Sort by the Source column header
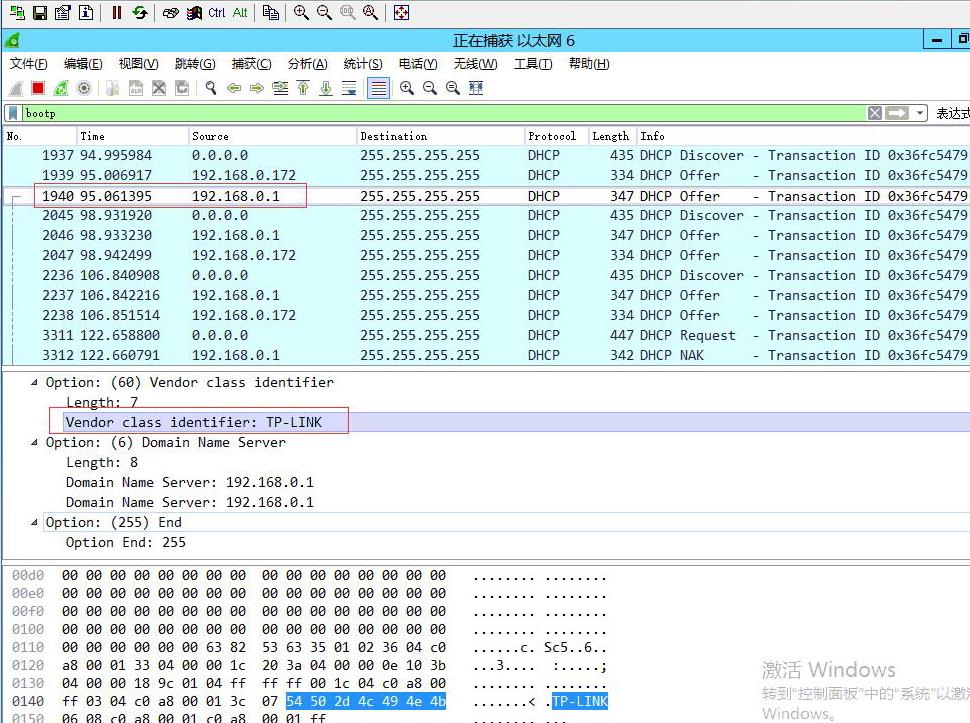The height and width of the screenshot is (723, 970). (x=272, y=136)
